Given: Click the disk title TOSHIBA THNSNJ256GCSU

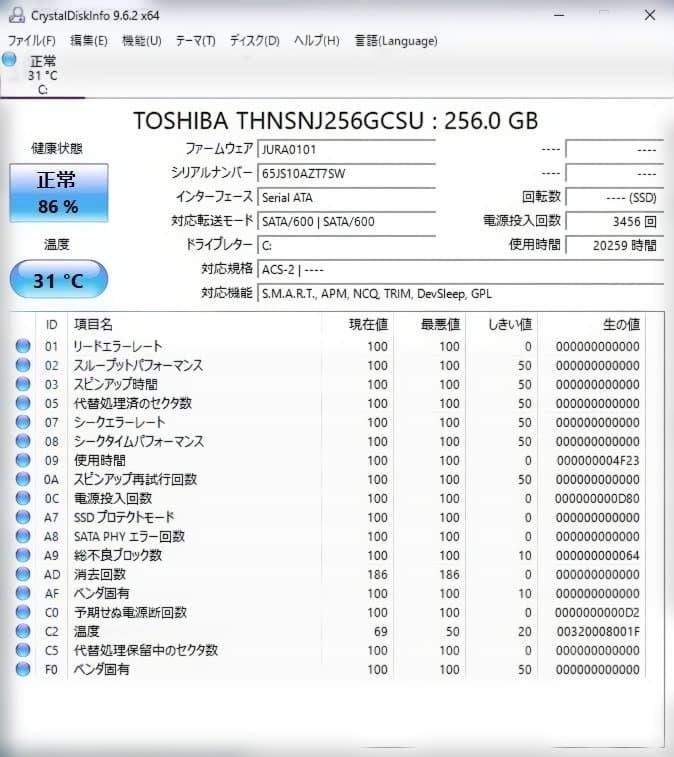Looking at the screenshot, I should 279,120.
